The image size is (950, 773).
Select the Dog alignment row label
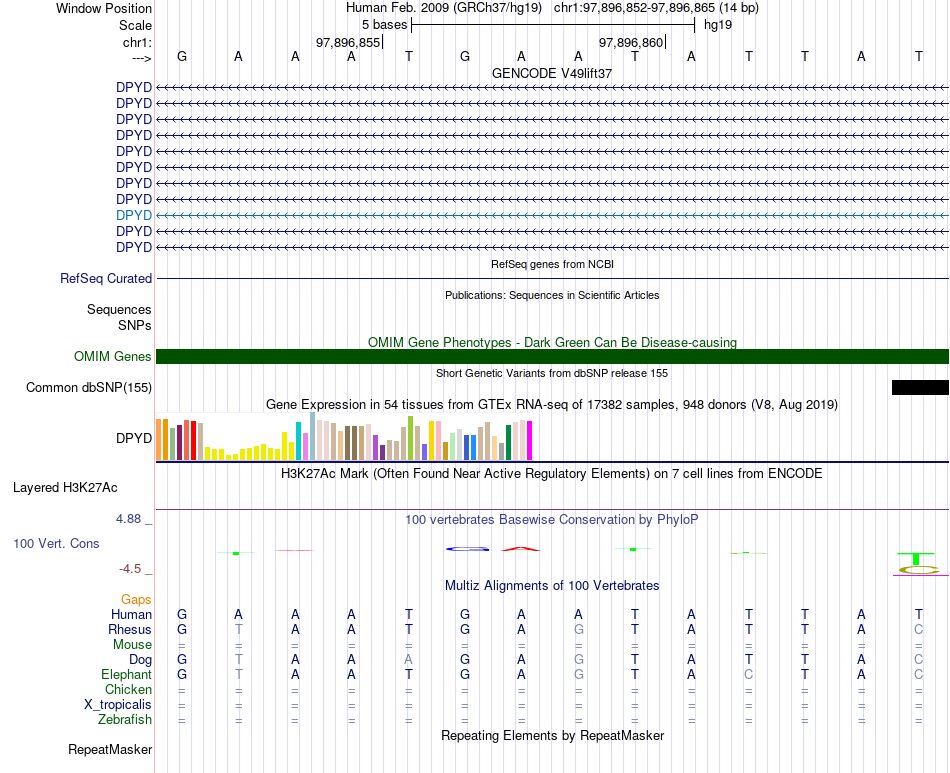point(141,660)
